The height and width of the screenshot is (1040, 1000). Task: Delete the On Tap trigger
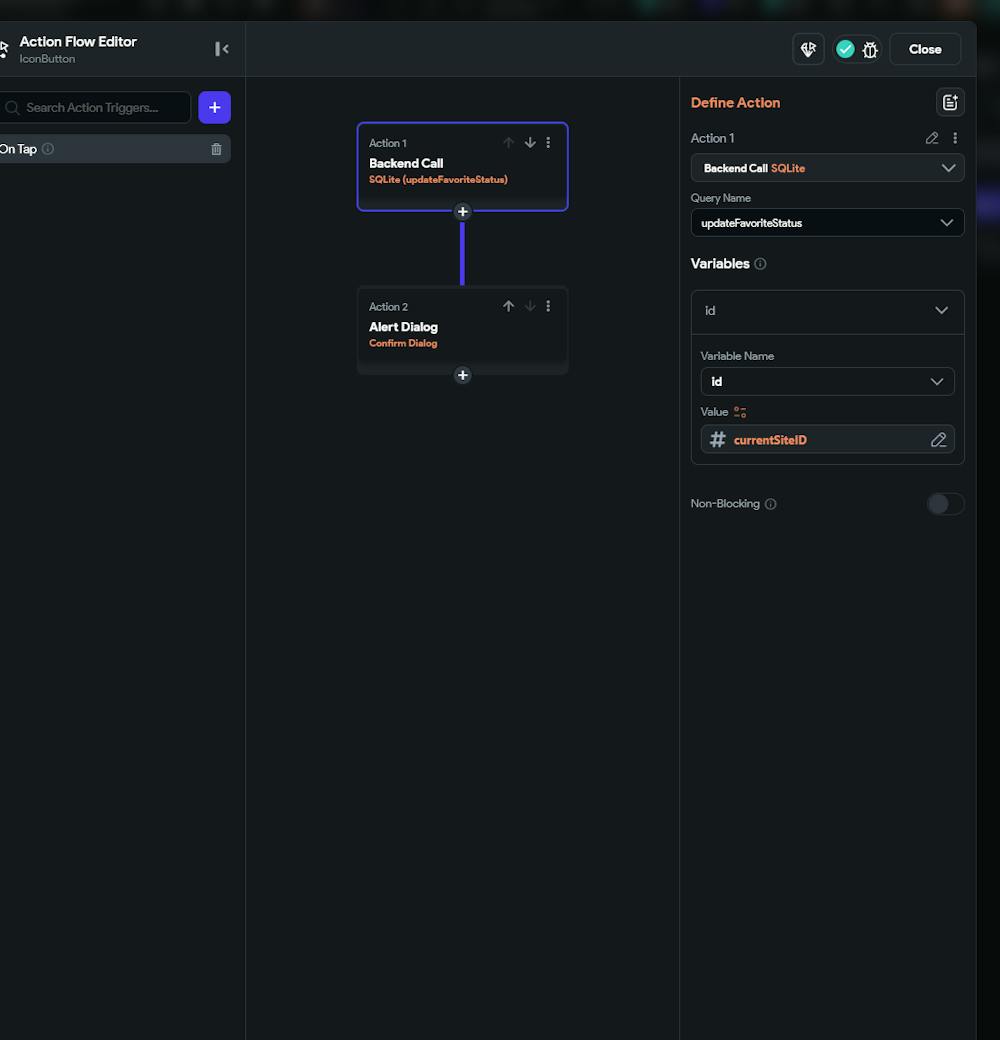point(216,149)
